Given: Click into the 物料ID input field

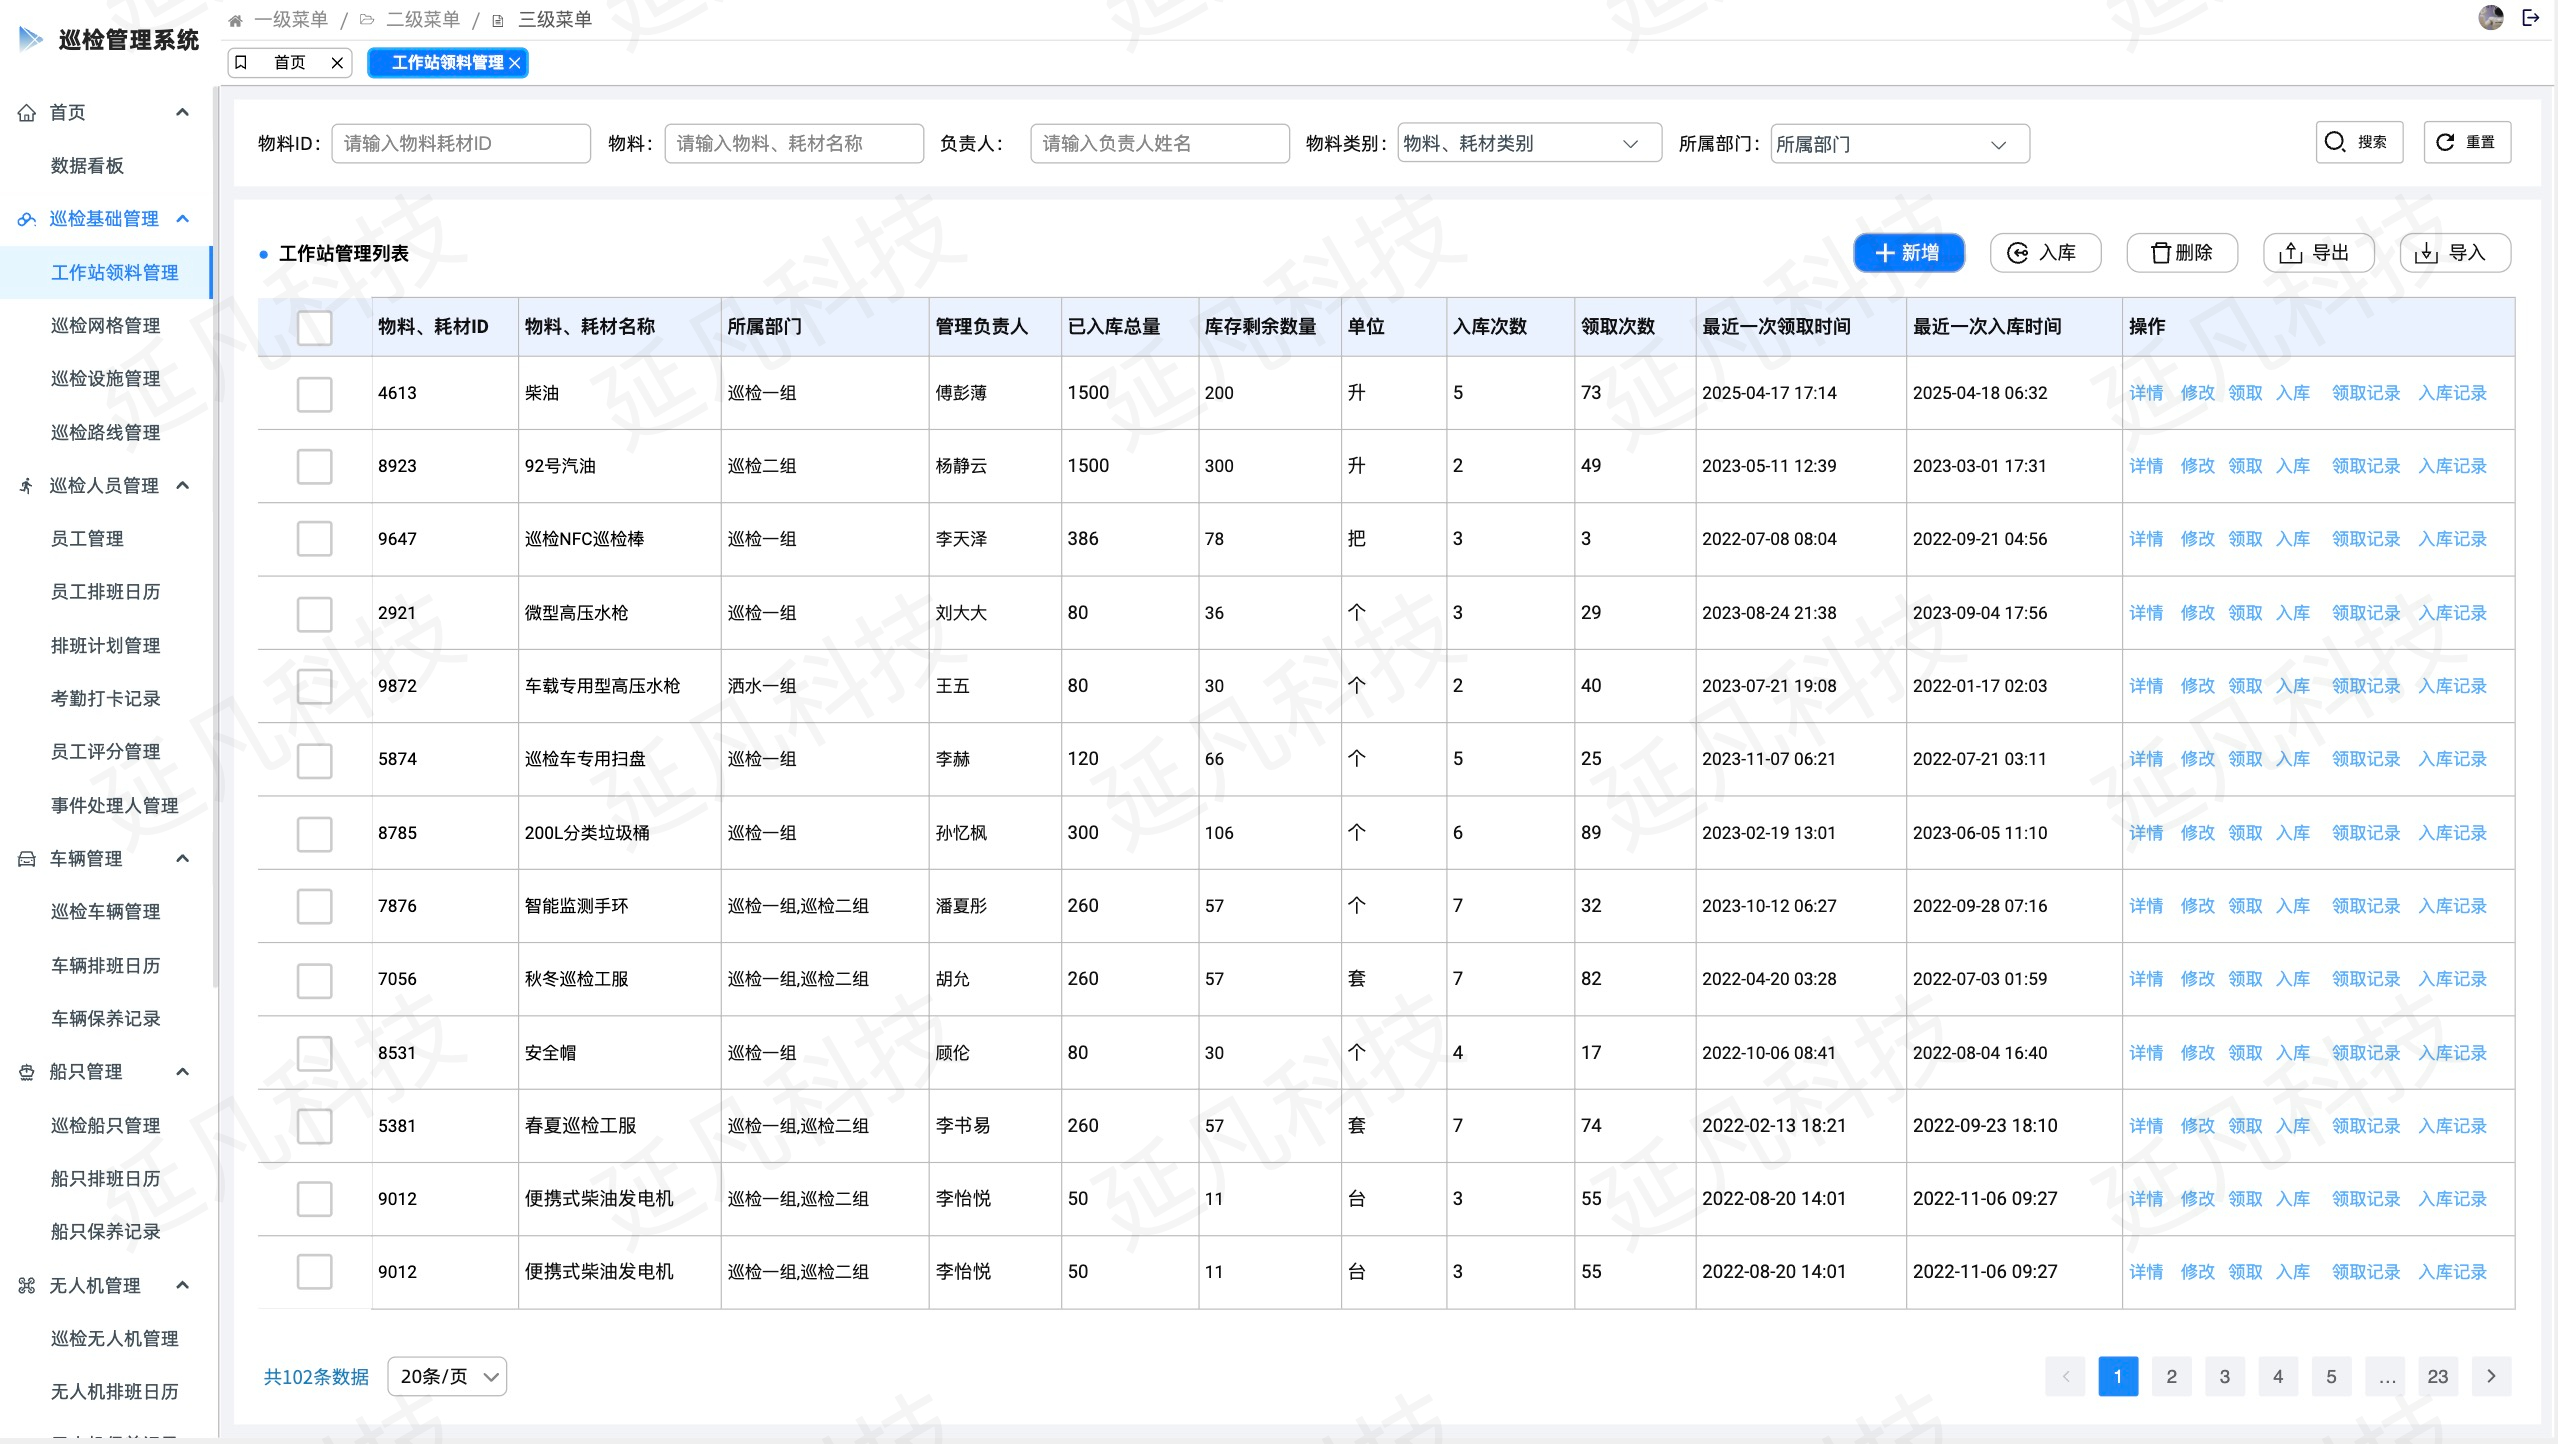Looking at the screenshot, I should click(x=460, y=144).
